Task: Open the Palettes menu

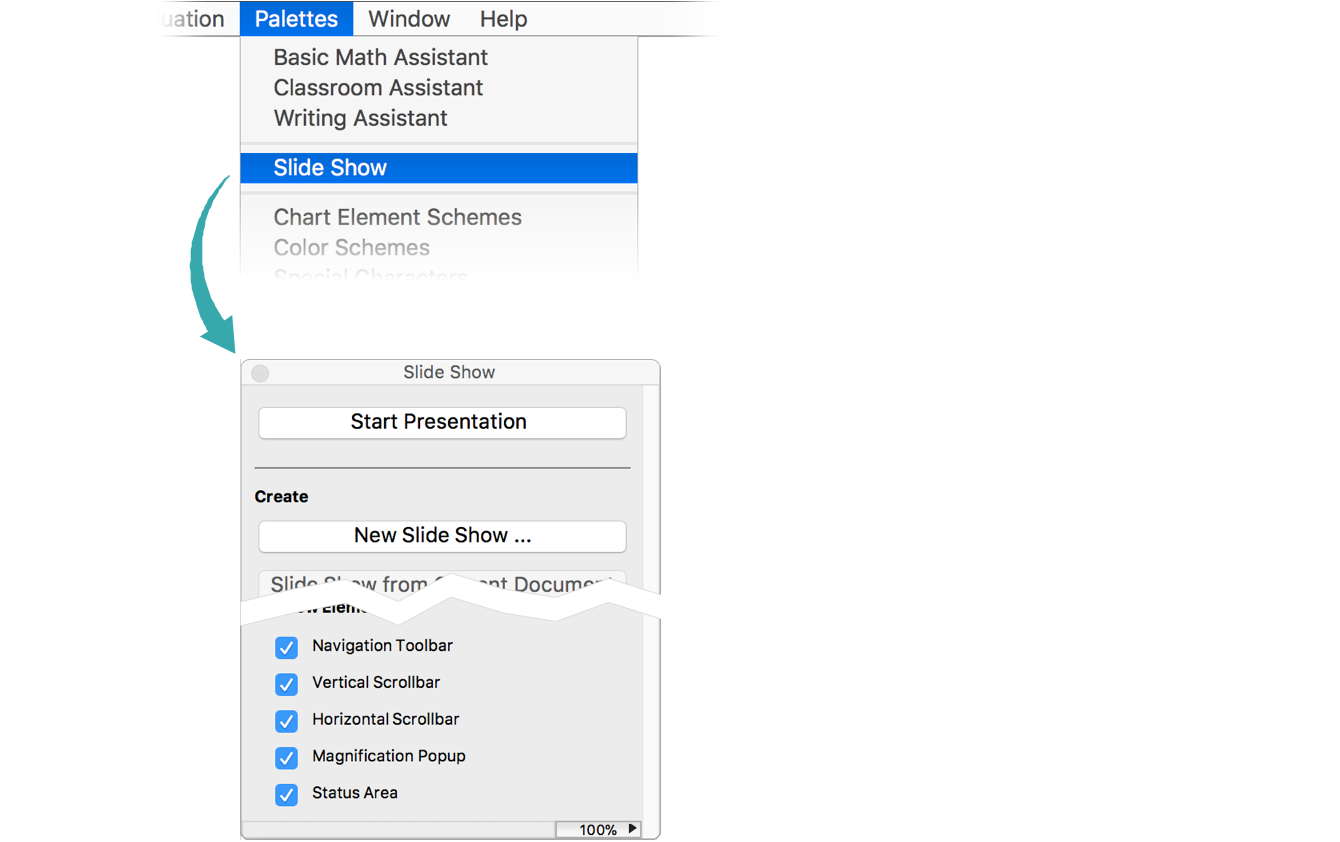Action: [x=296, y=19]
